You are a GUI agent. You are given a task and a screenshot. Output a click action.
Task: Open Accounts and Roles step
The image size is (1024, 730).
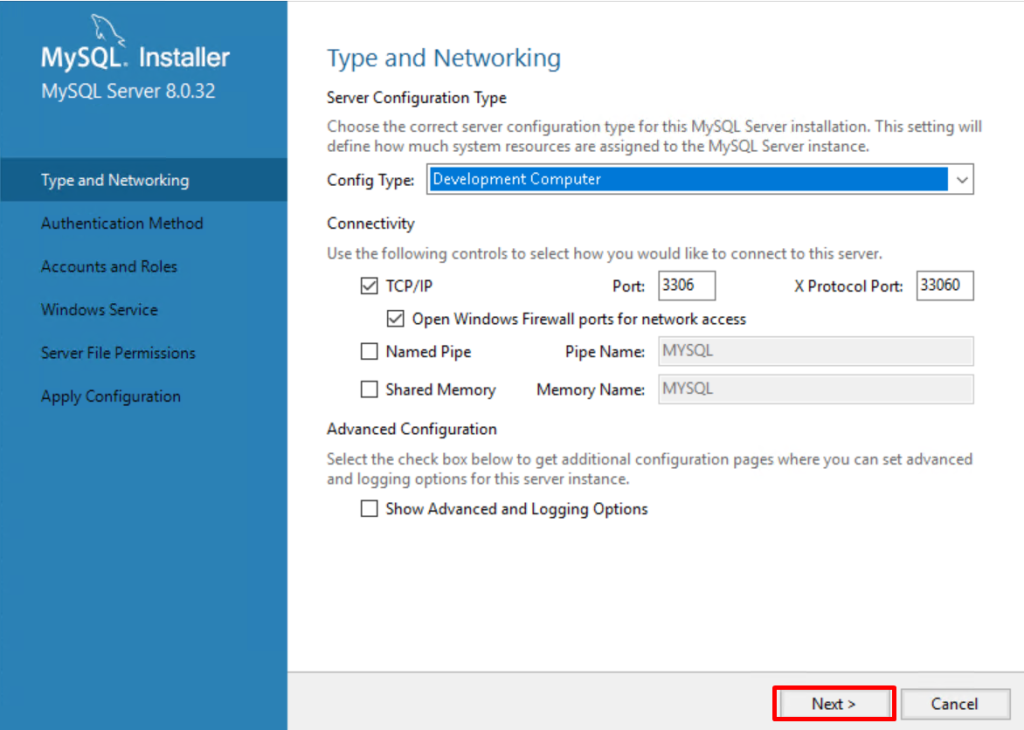(109, 266)
